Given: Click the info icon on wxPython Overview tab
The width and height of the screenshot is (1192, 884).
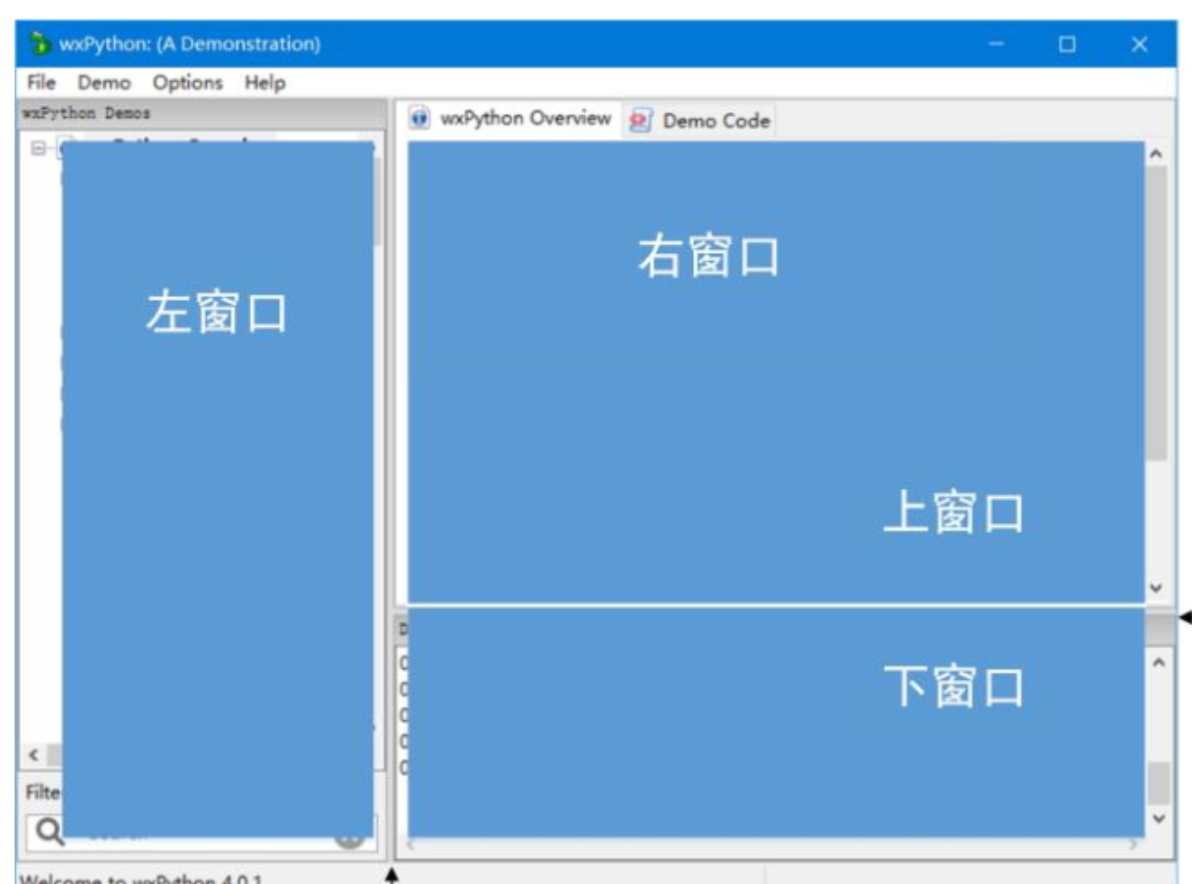Looking at the screenshot, I should pos(418,120).
